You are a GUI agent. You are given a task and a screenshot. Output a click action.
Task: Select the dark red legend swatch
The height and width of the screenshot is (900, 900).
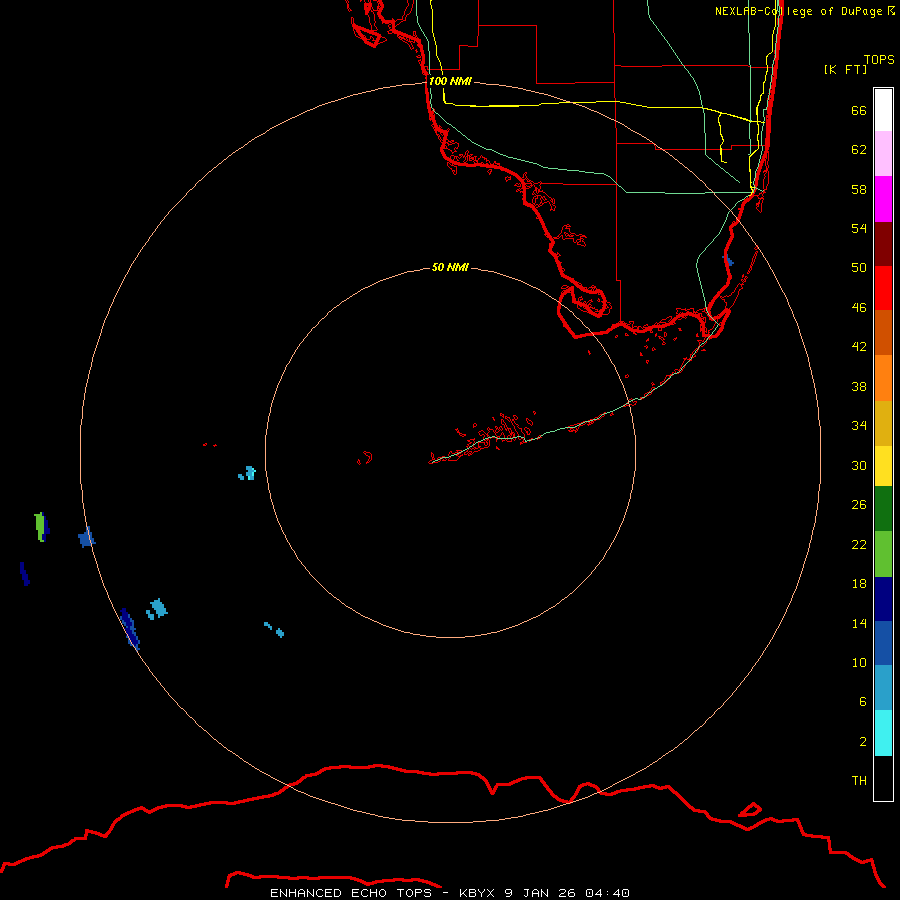(x=883, y=244)
